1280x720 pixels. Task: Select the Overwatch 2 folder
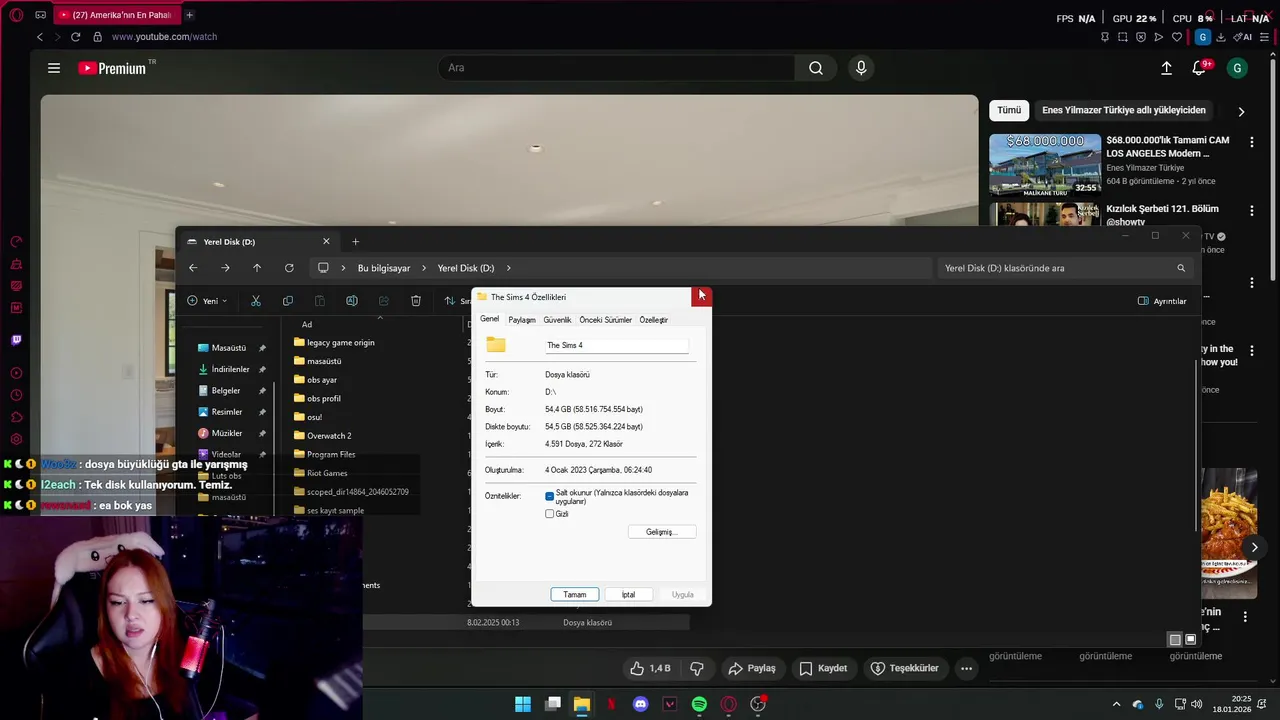click(322, 436)
